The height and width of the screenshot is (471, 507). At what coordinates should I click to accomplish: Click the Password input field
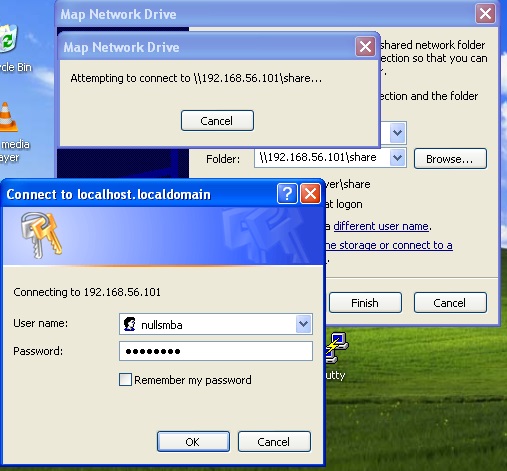(216, 351)
